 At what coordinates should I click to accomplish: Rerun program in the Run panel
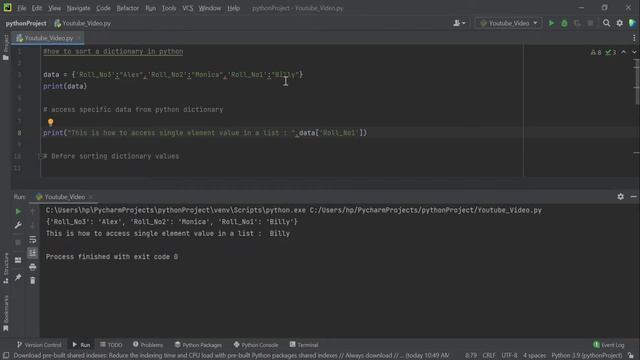(x=18, y=211)
